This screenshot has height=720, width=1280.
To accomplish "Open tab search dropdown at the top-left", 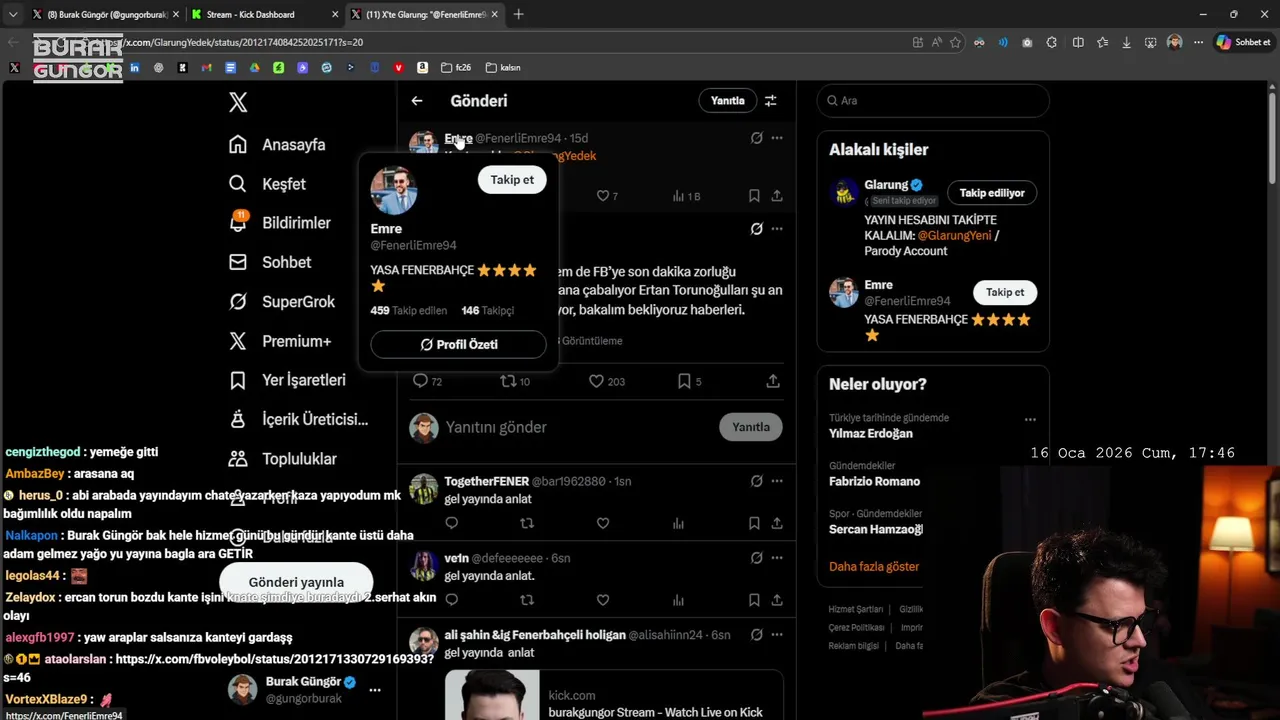I will [12, 14].
